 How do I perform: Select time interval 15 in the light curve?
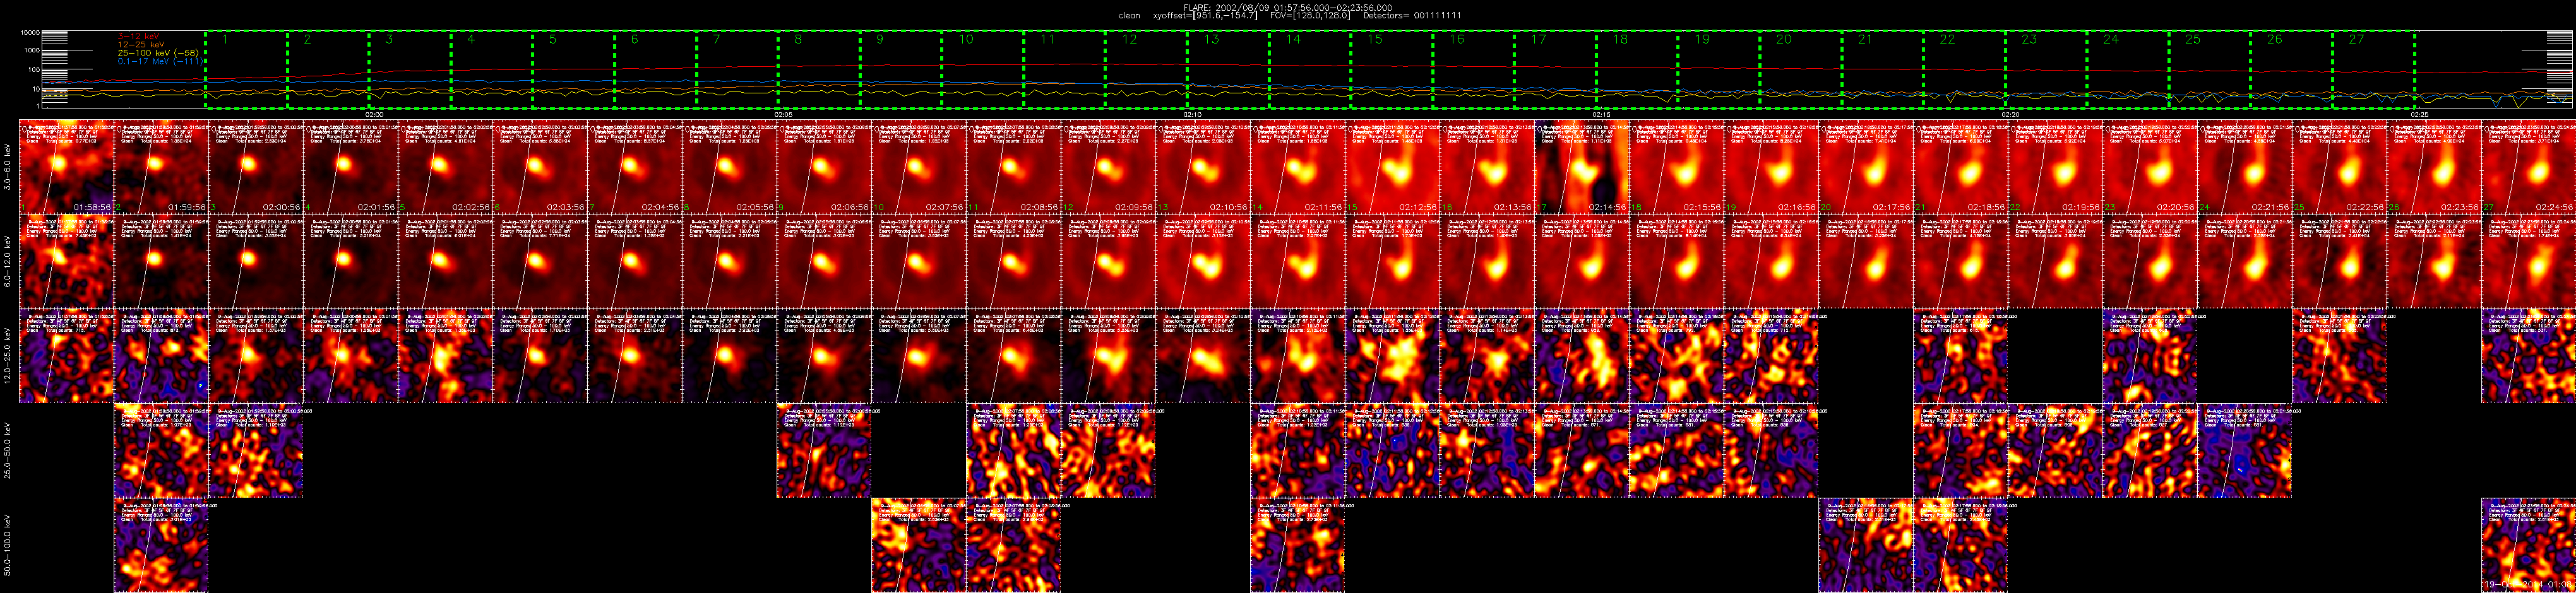(x=1391, y=69)
